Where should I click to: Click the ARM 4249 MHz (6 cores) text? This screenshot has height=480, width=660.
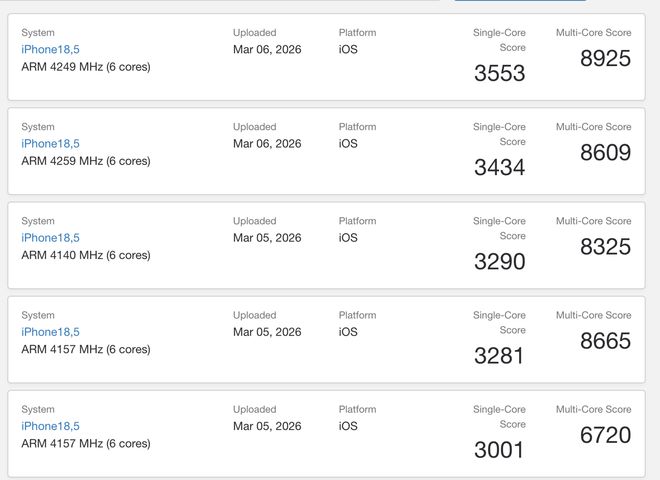click(86, 67)
